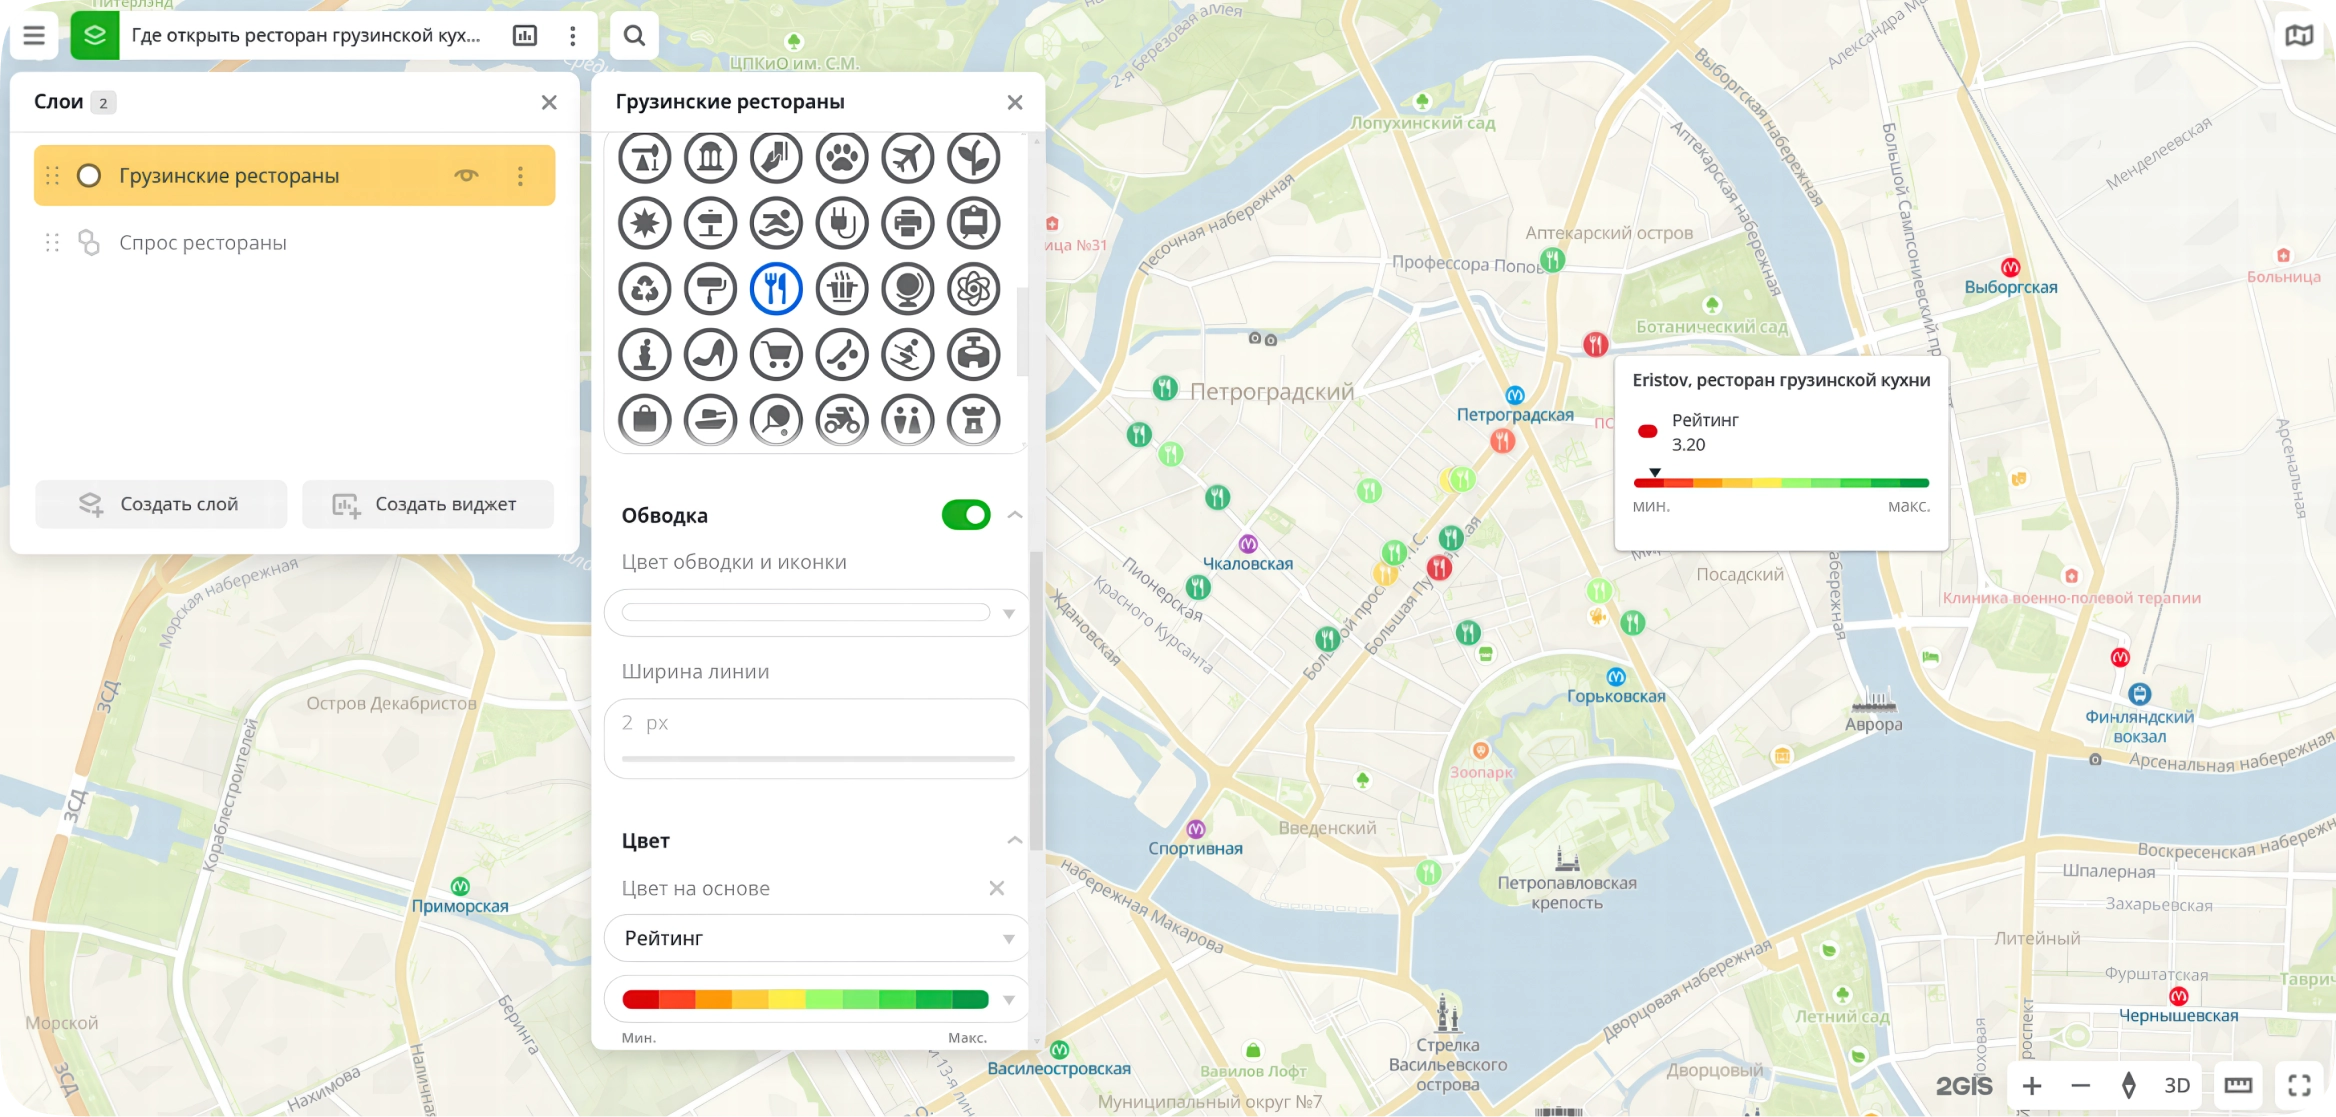Select the airplane marker icon
Viewport: 2336px width, 1117px height.
click(908, 158)
